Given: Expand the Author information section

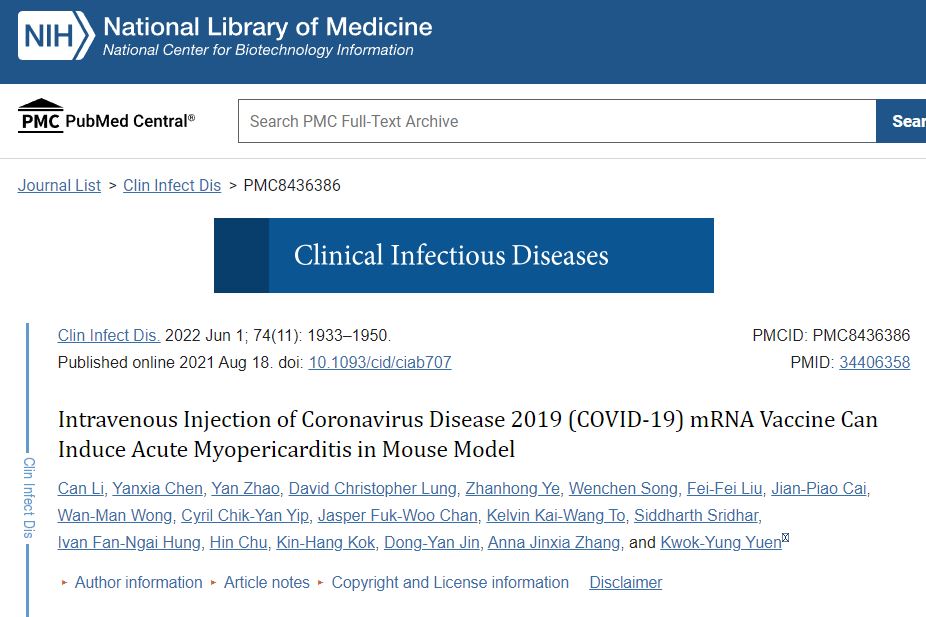Looking at the screenshot, I should (x=138, y=582).
